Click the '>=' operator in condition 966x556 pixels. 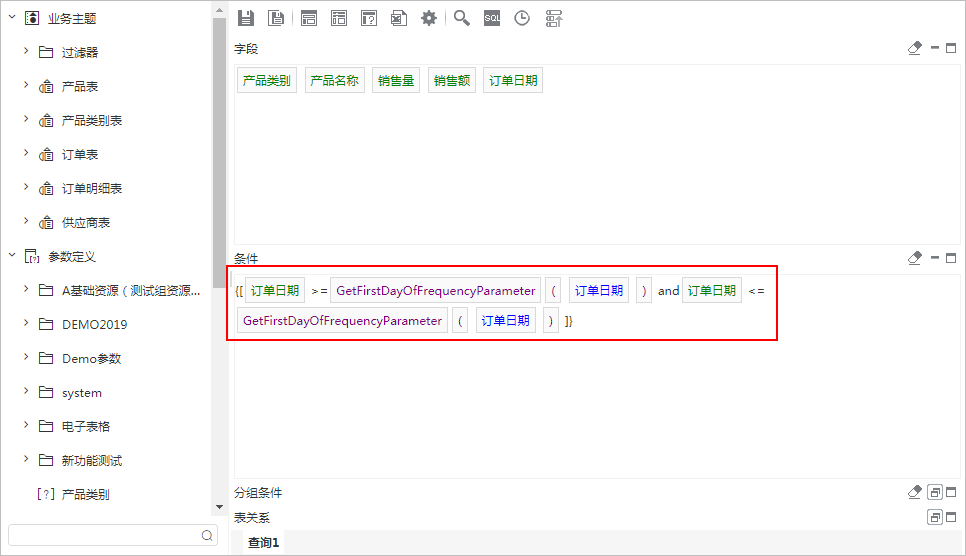(319, 291)
